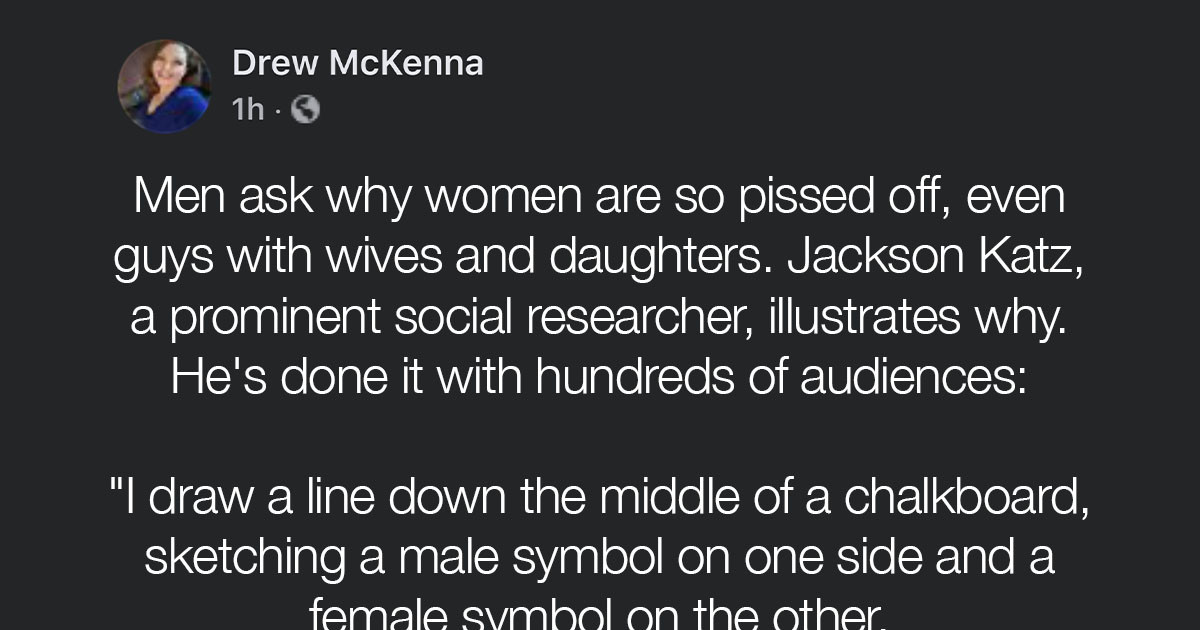Select Drew McKenna's circular avatar thumbnail
The width and height of the screenshot is (1200, 630).
click(165, 85)
